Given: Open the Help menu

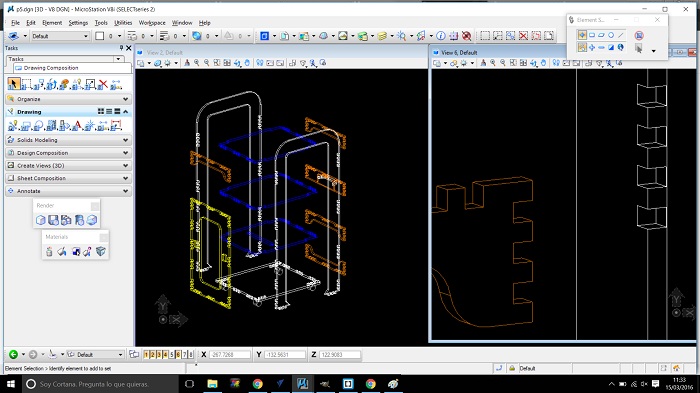Looking at the screenshot, I should pyautogui.click(x=204, y=22).
